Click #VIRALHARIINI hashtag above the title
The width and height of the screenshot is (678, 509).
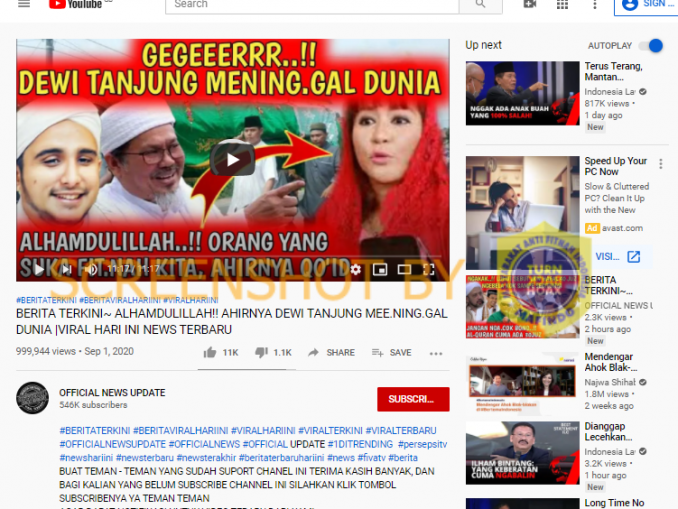191,300
